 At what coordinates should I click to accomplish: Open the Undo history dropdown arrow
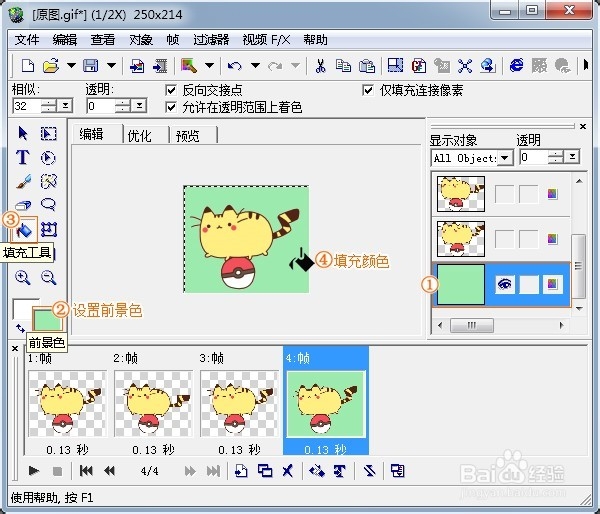256,65
